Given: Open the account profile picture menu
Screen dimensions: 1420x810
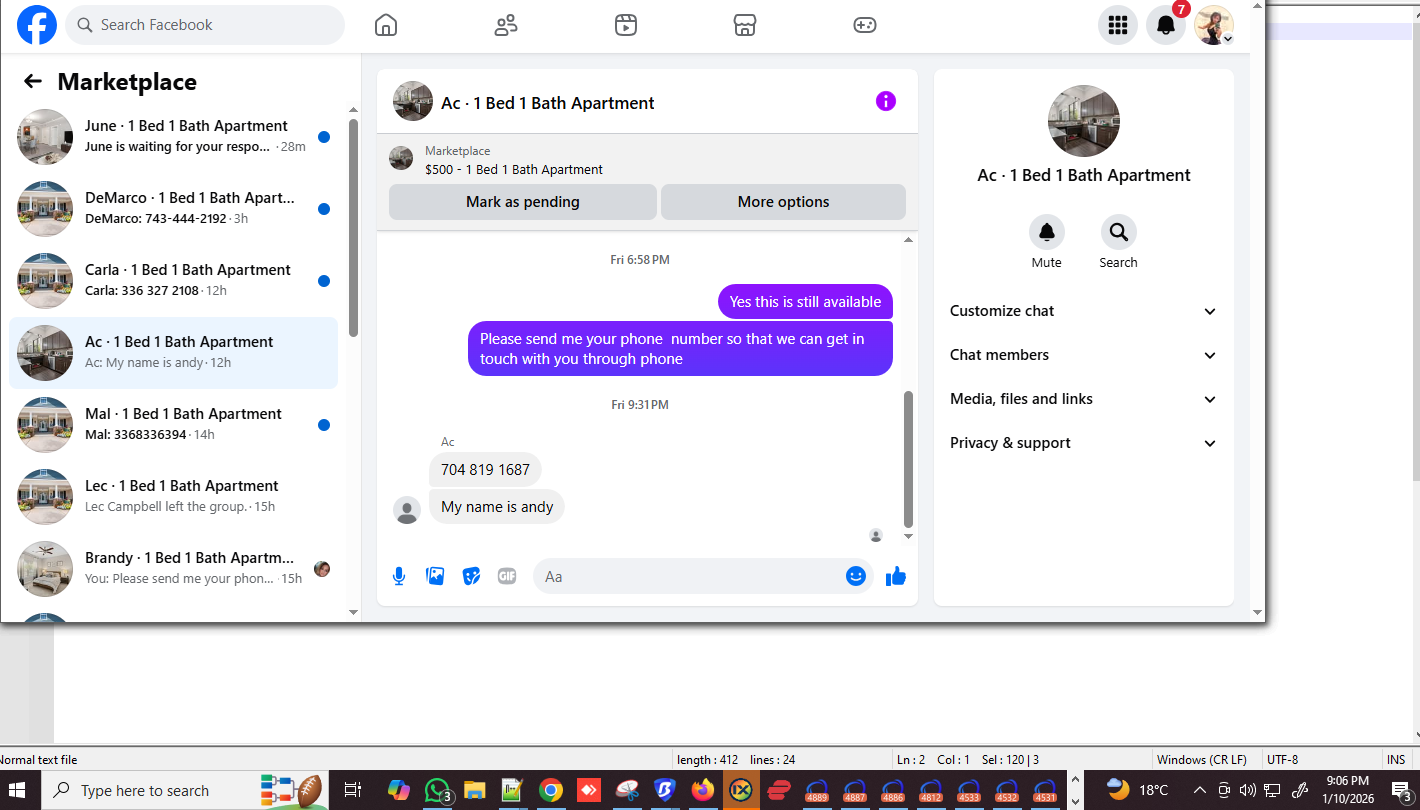Looking at the screenshot, I should click(1214, 25).
